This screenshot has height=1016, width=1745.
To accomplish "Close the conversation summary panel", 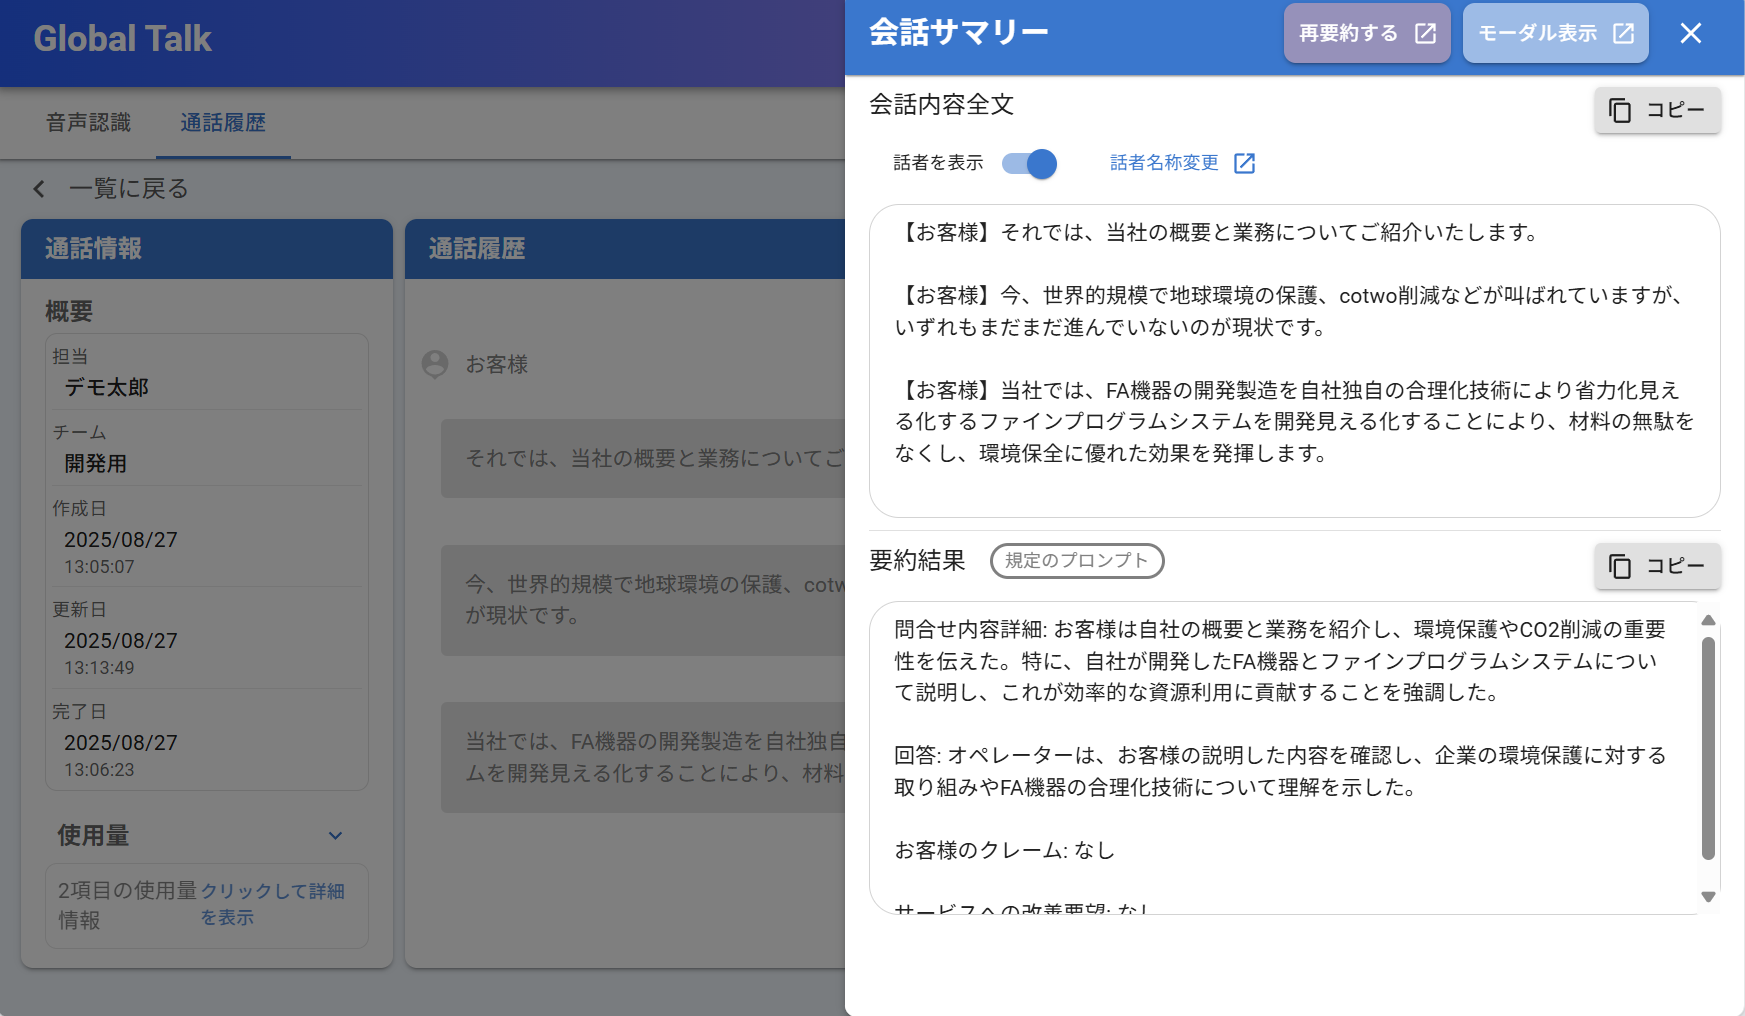I will coord(1690,34).
